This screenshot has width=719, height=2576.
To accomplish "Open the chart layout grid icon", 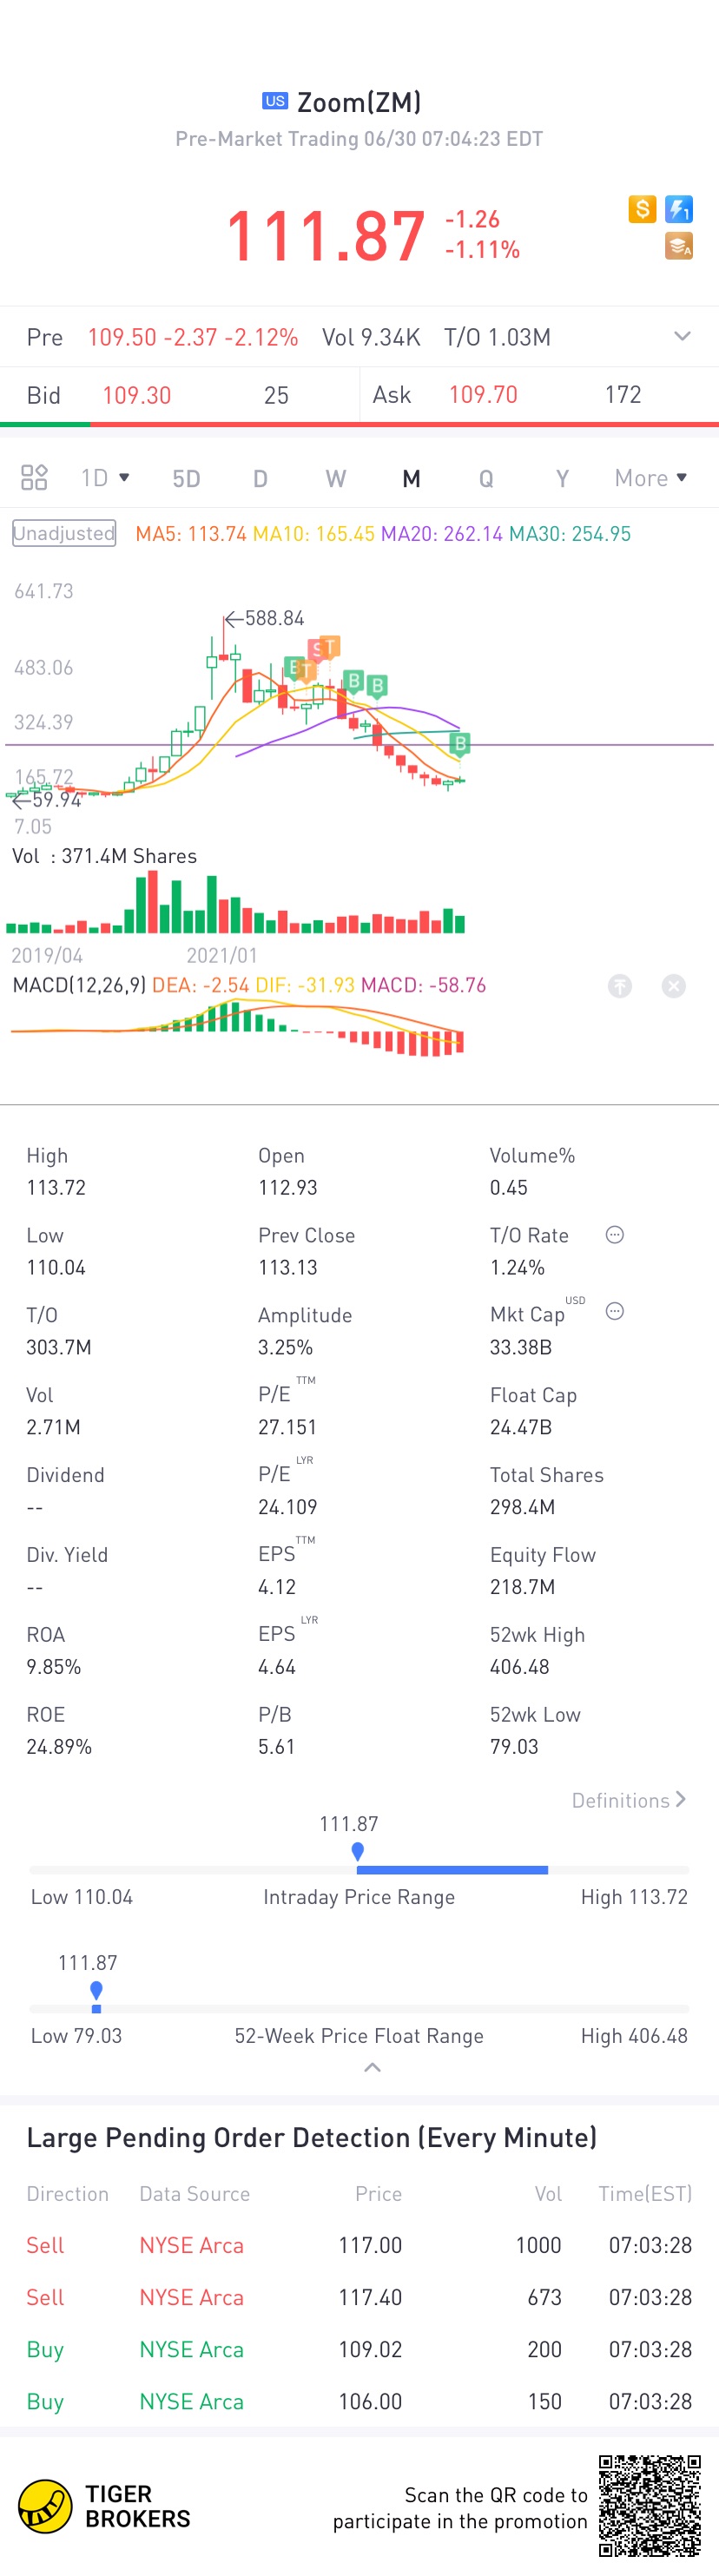I will [x=34, y=478].
